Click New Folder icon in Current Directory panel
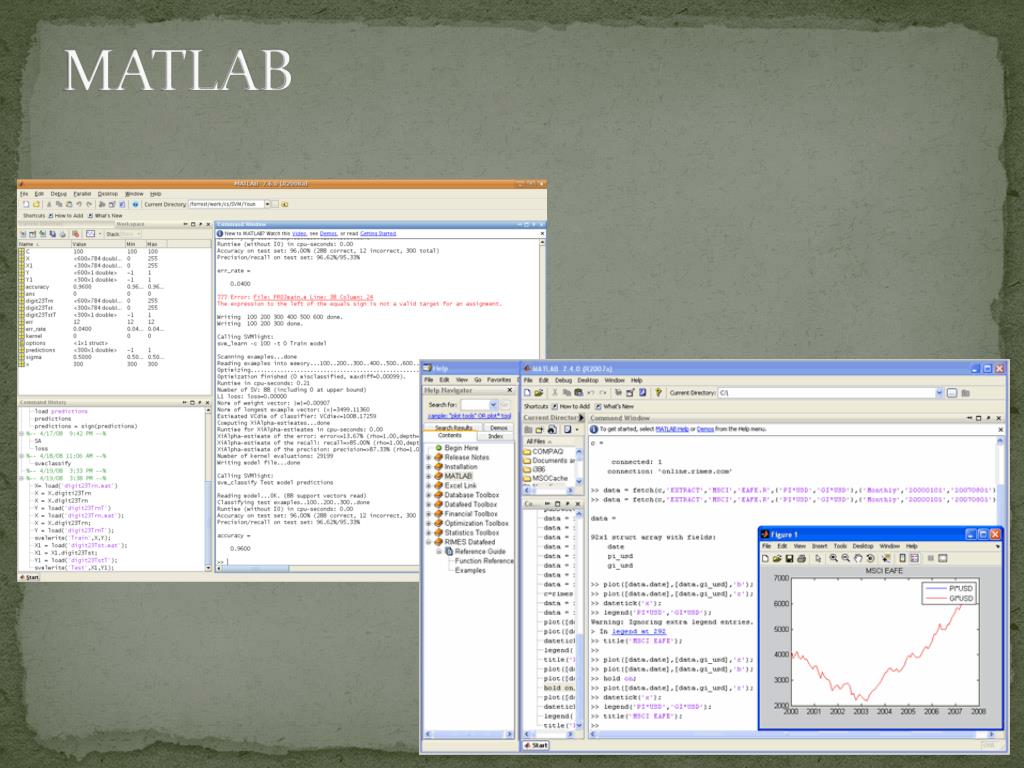This screenshot has height=768, width=1024. 539,429
